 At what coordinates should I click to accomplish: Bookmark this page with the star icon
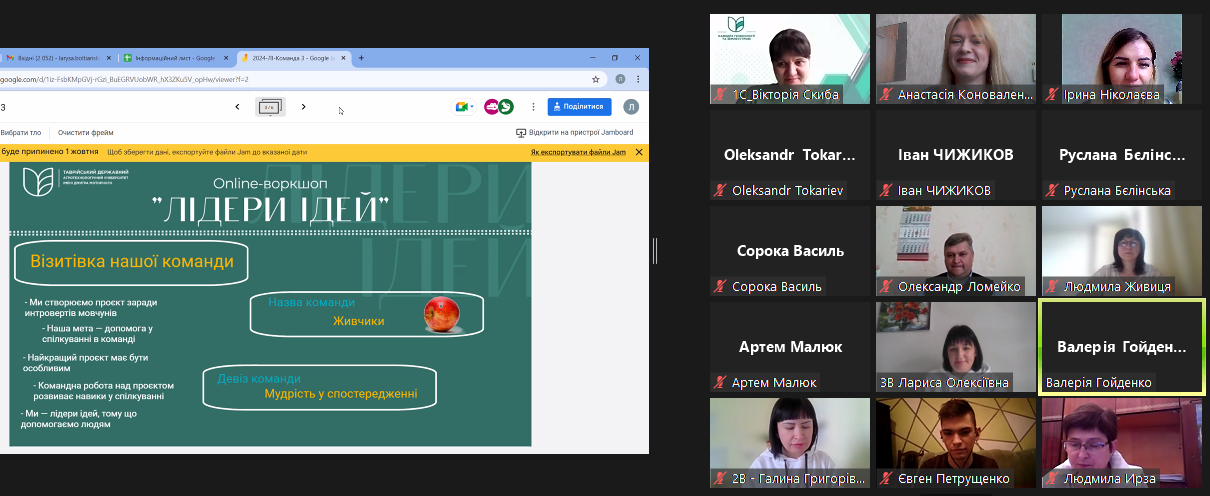click(x=596, y=79)
